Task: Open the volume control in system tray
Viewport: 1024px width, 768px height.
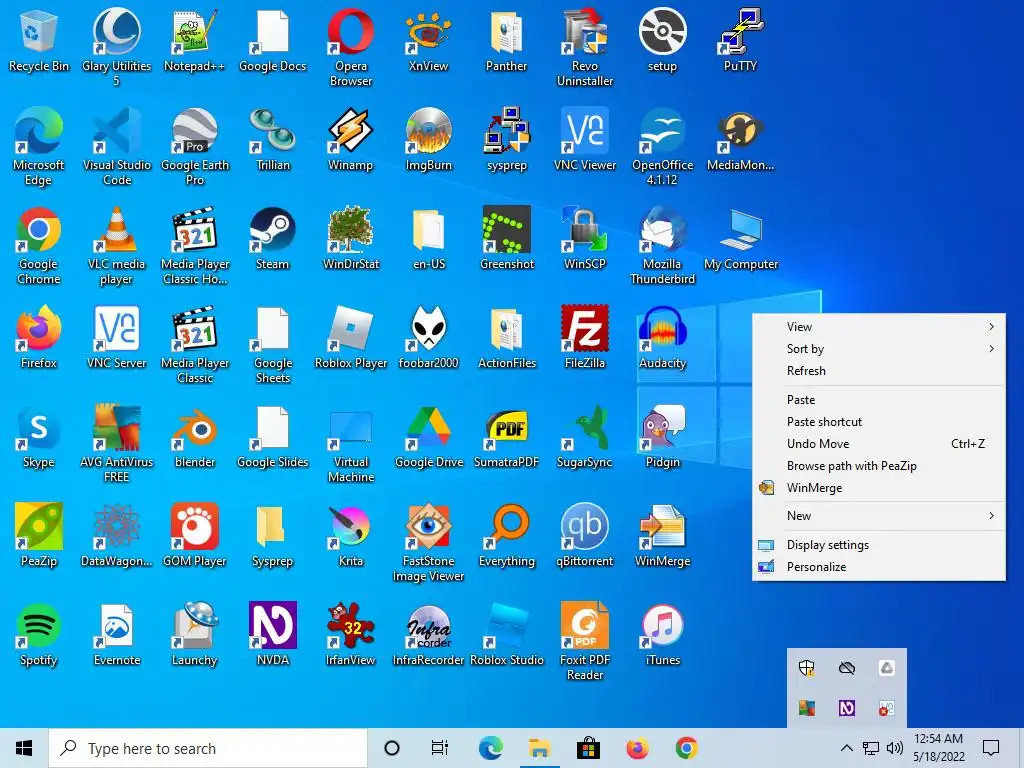Action: pos(895,748)
